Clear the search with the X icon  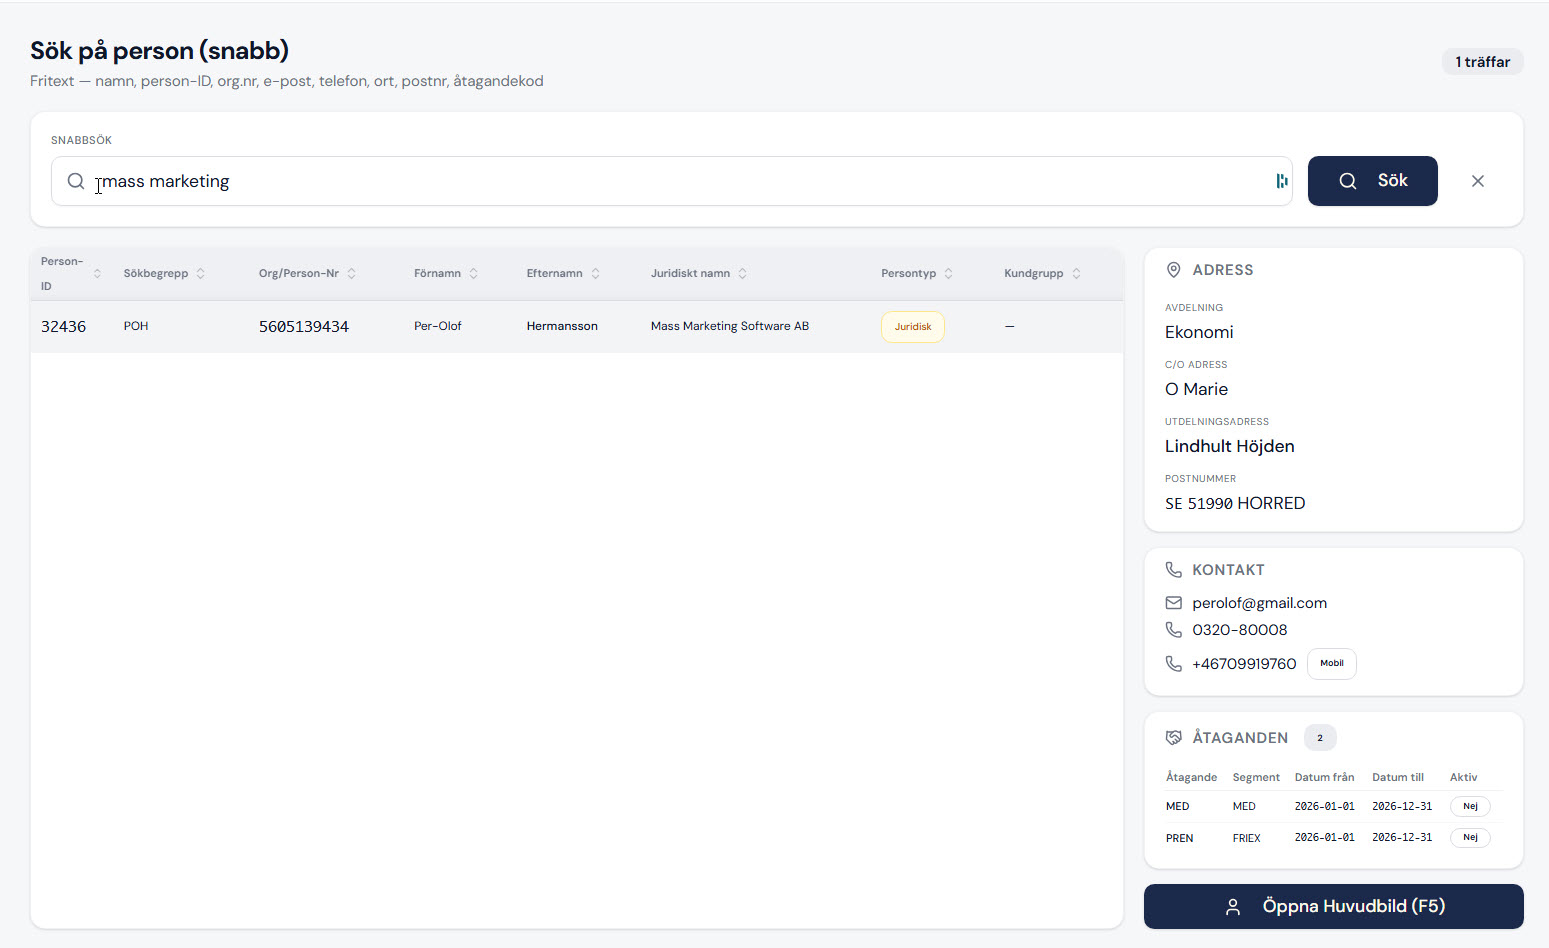coord(1477,181)
